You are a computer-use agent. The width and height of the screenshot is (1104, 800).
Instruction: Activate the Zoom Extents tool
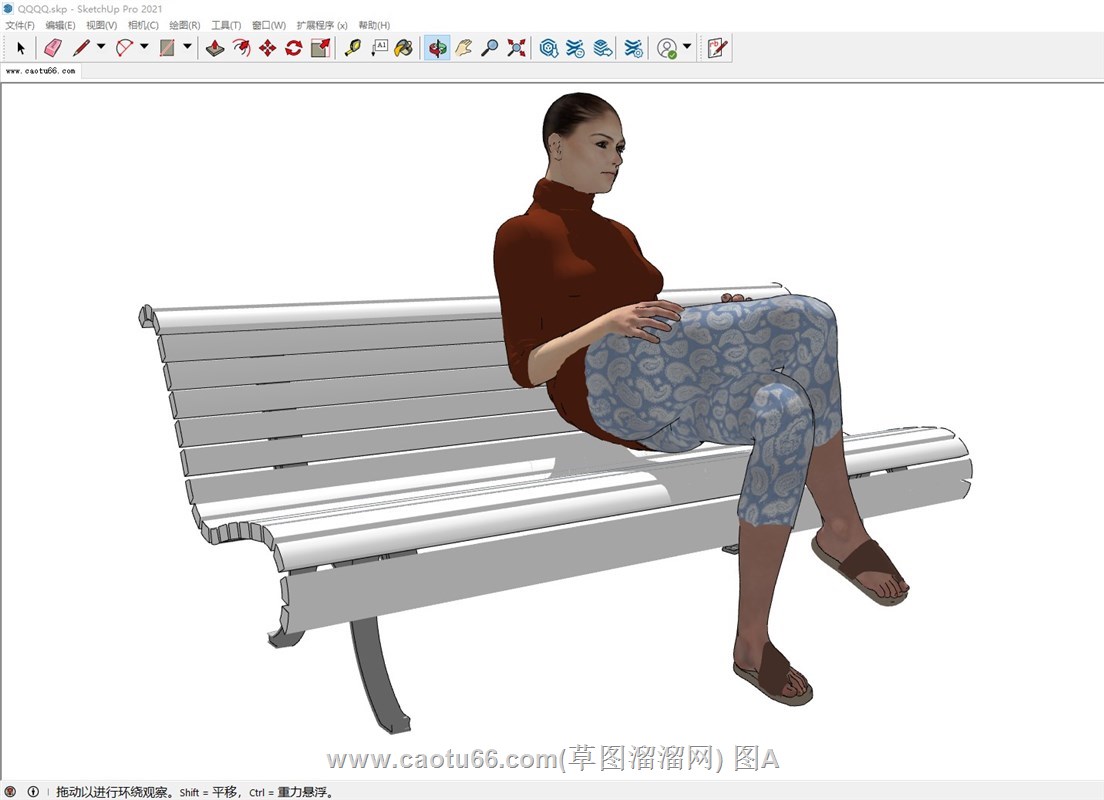[x=516, y=48]
